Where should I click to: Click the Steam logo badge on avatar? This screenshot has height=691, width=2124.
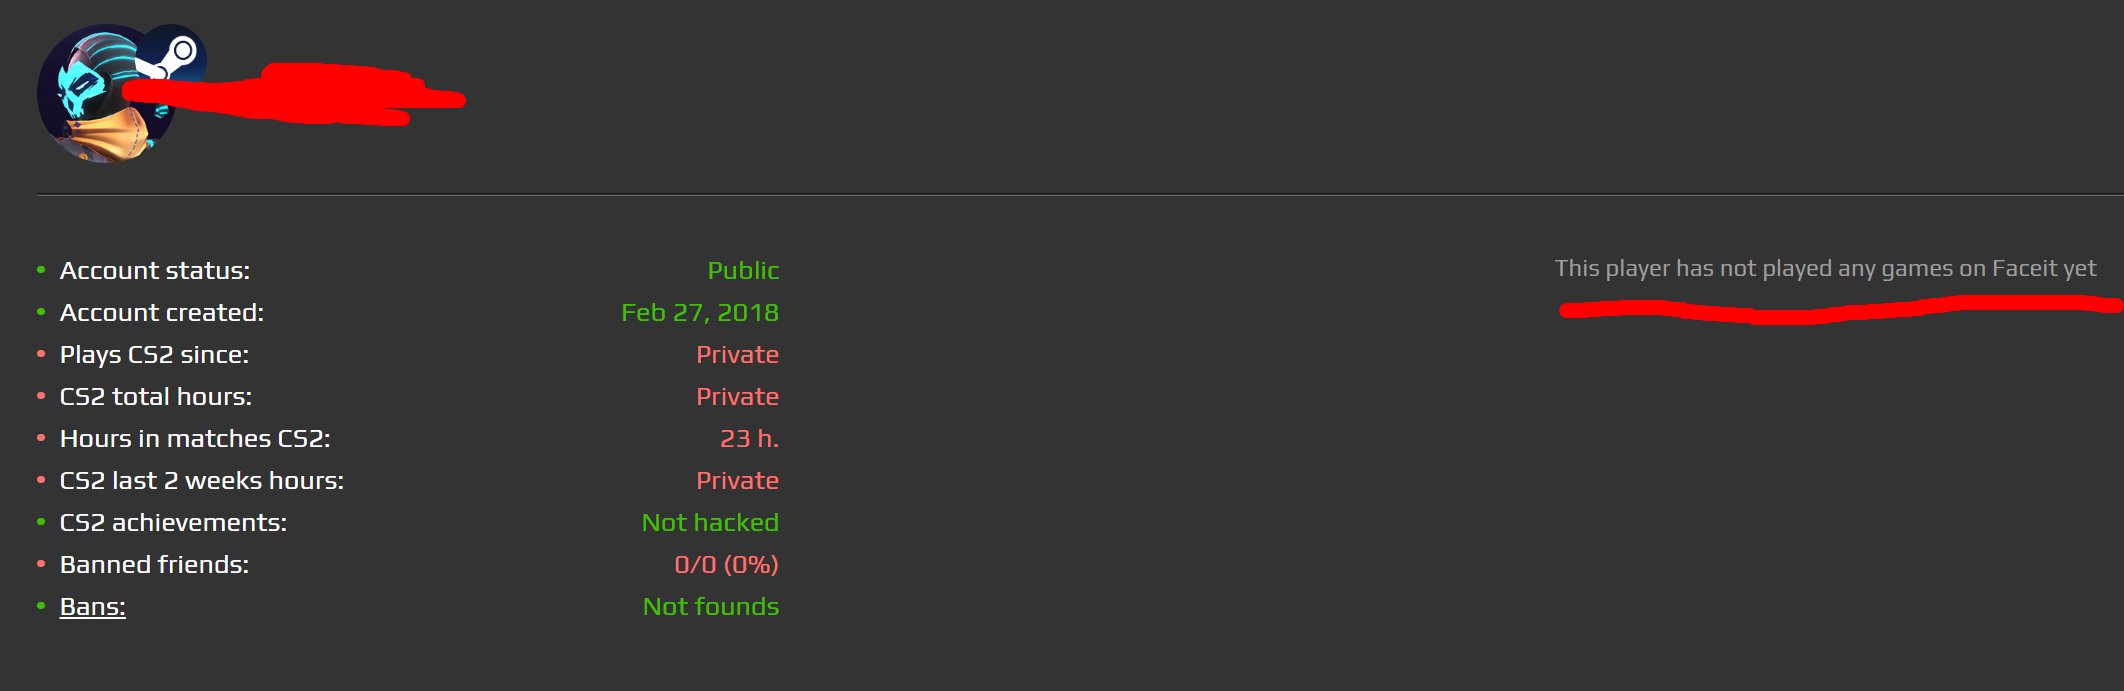click(x=171, y=57)
